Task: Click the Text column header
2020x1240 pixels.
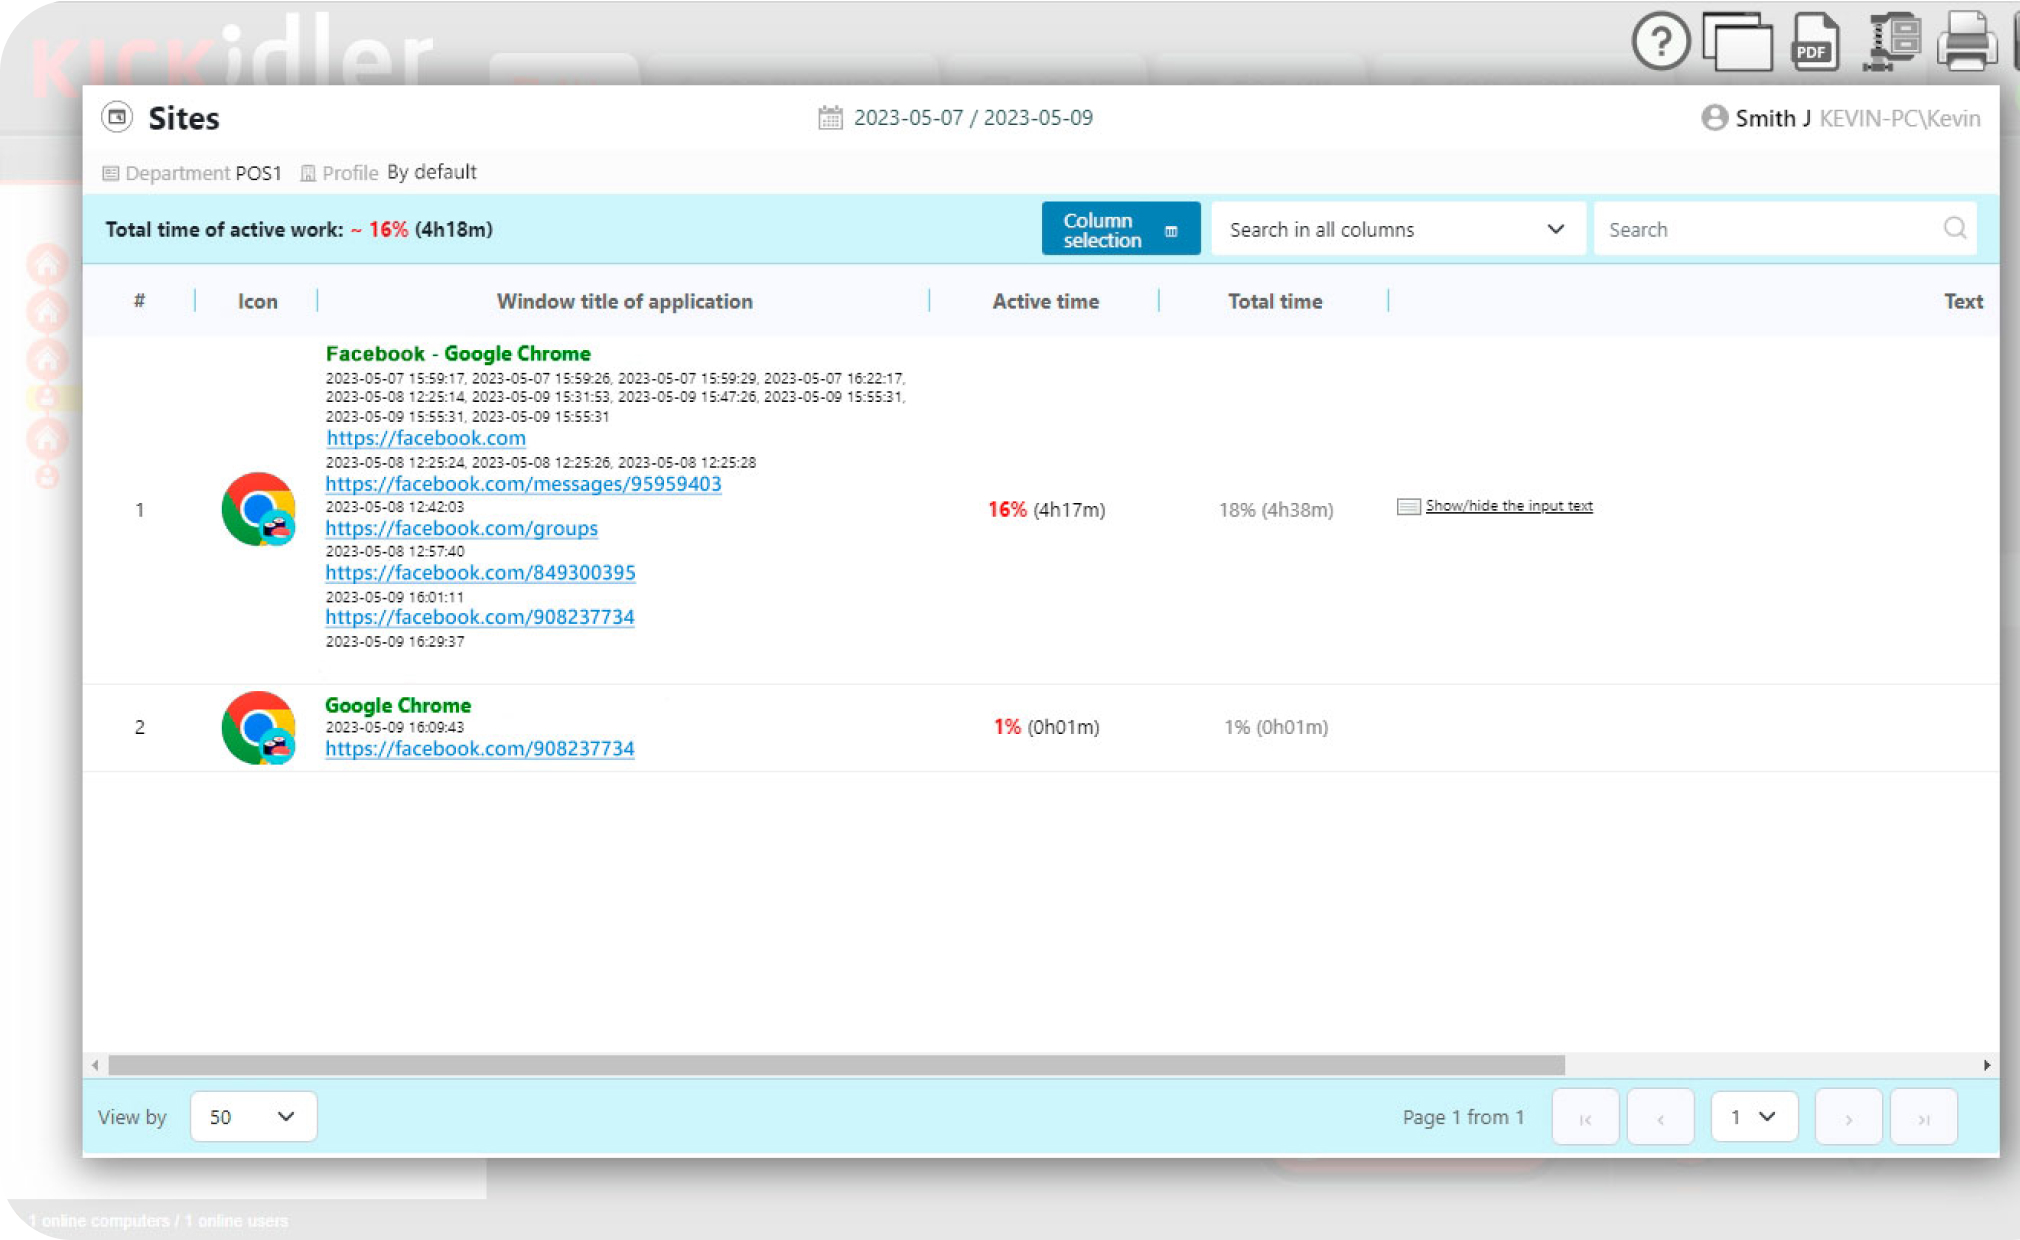Action: click(1963, 301)
